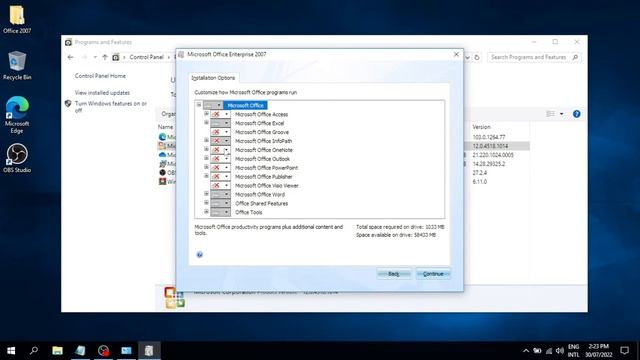Screen dimensions: 640x360
Task: Click the Back button in Office setup
Action: pos(394,274)
